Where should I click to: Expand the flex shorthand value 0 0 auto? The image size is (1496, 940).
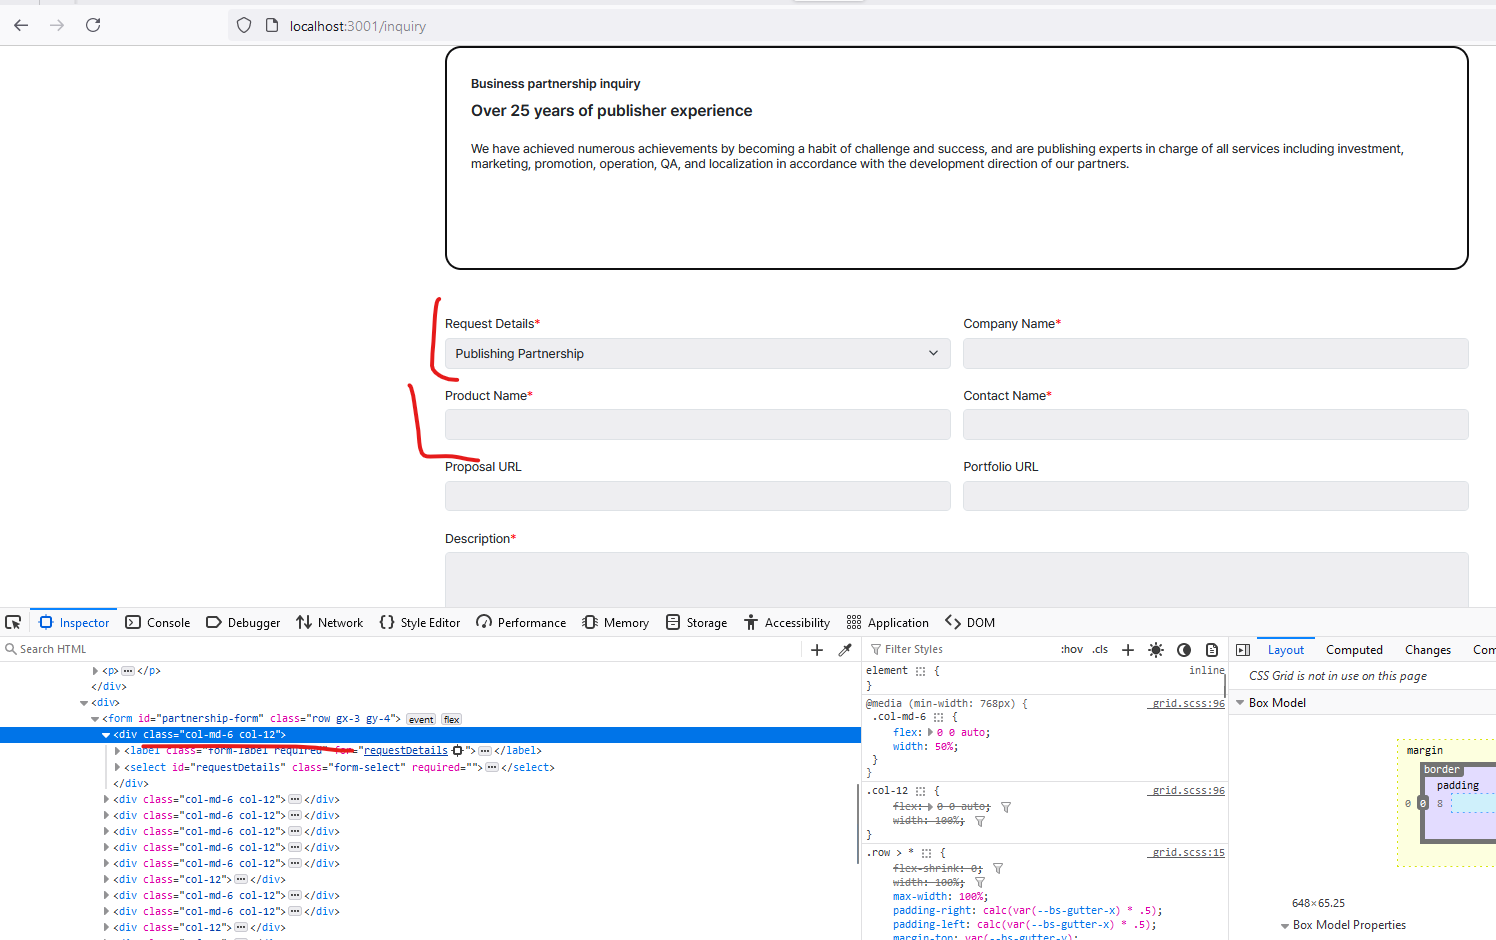tap(931, 733)
